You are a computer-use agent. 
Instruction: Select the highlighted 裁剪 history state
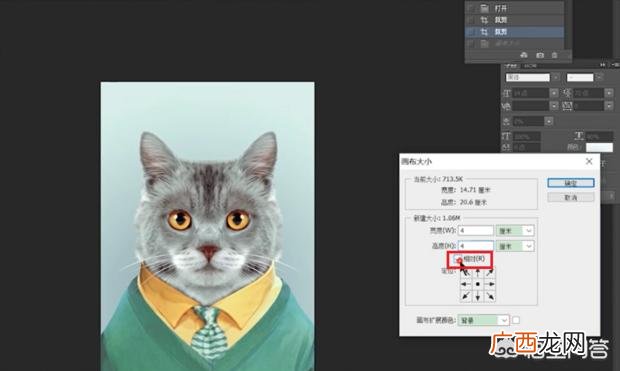514,32
